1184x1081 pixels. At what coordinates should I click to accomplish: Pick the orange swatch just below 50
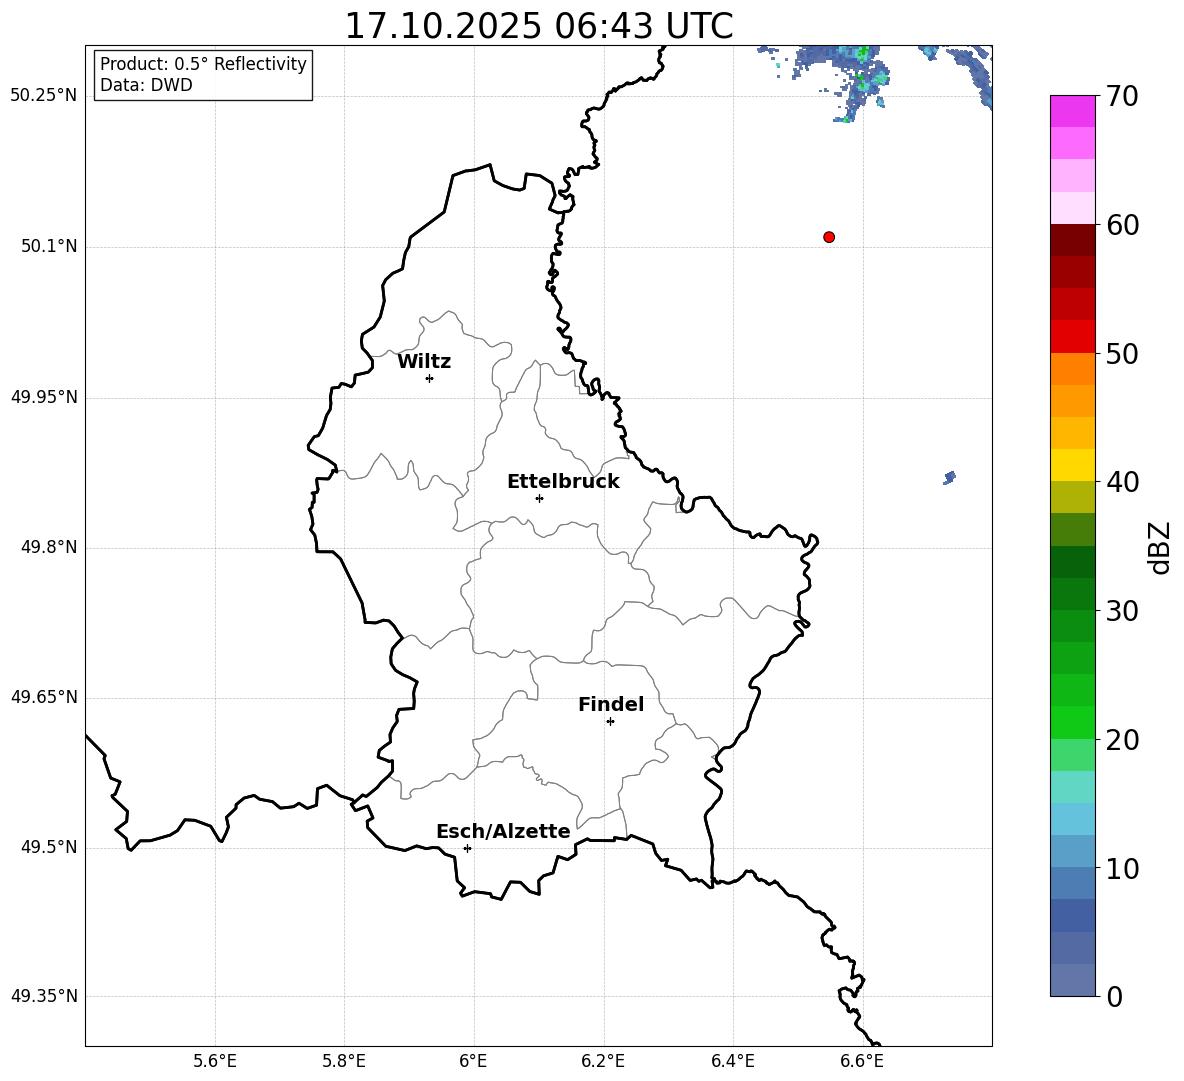(1072, 369)
